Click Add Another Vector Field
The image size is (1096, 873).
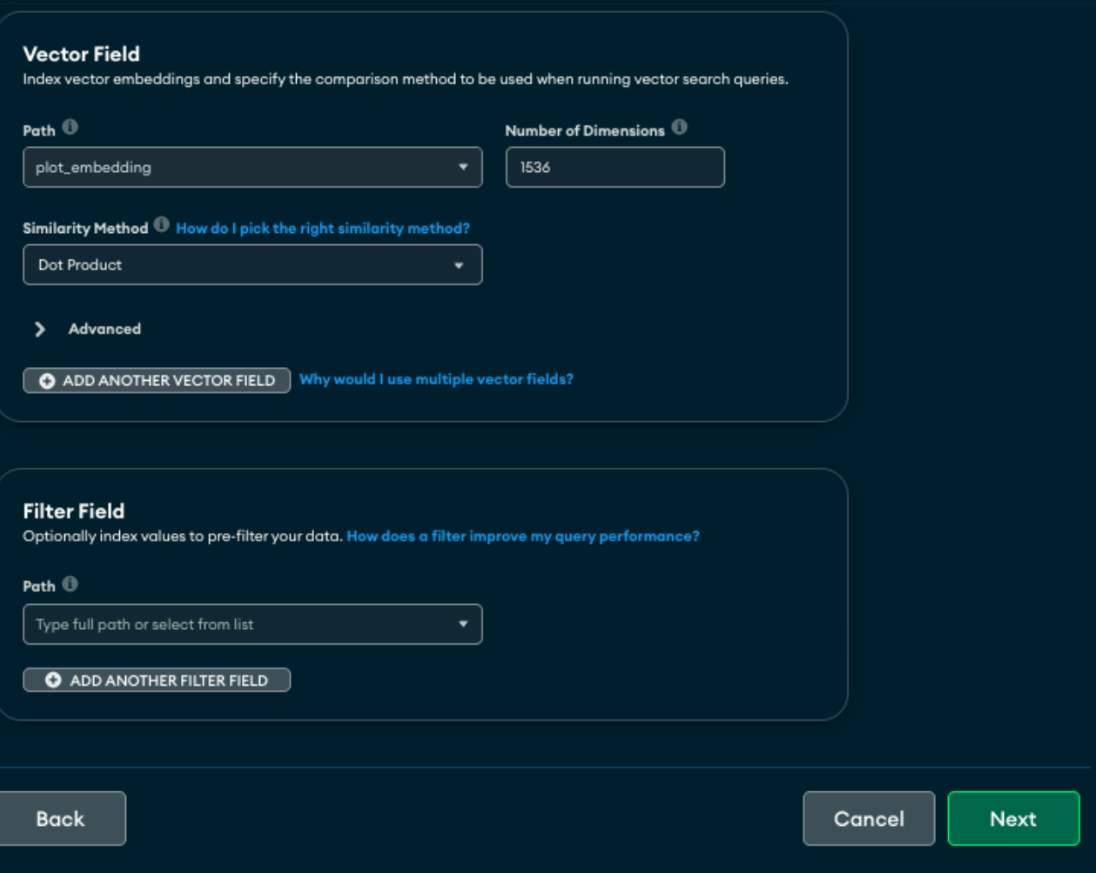coord(156,380)
